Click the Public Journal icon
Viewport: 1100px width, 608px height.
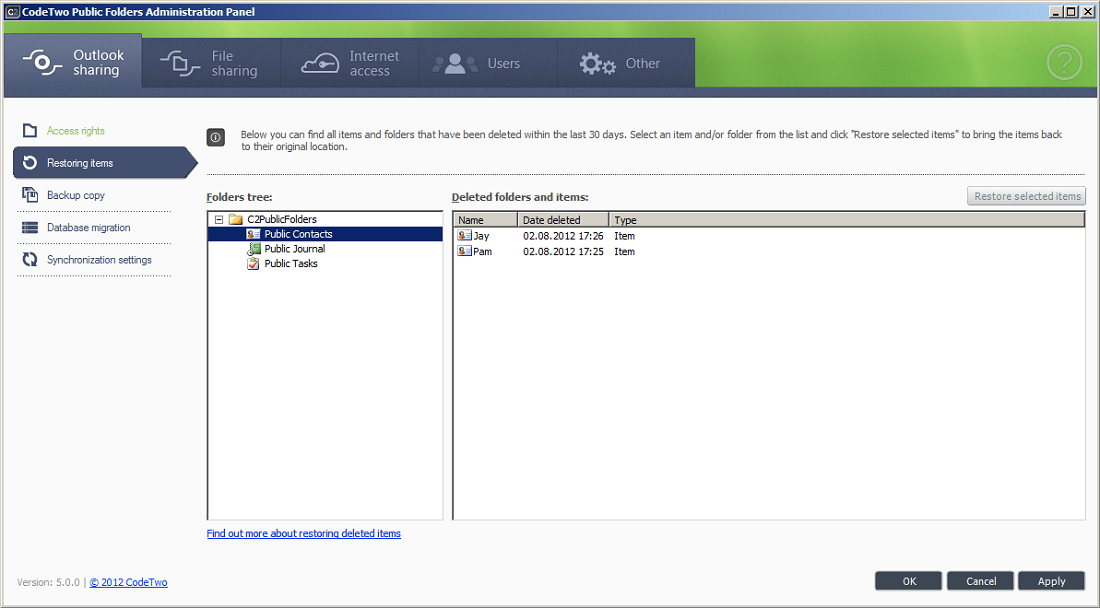tap(253, 249)
